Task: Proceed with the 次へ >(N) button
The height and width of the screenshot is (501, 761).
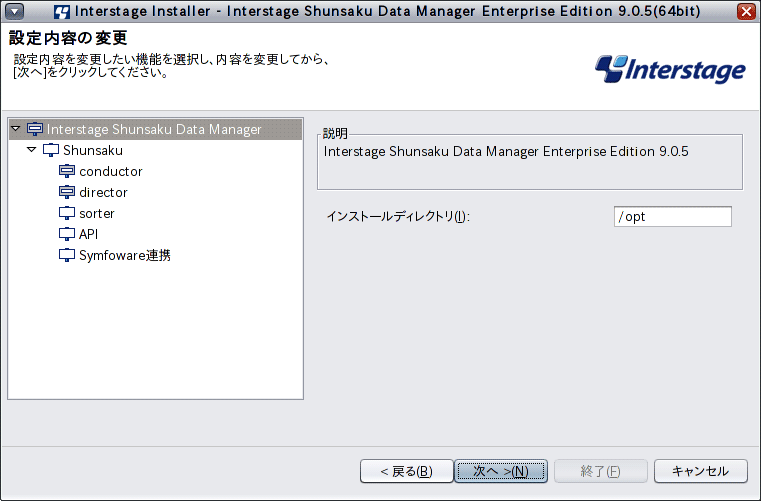Action: [501, 471]
